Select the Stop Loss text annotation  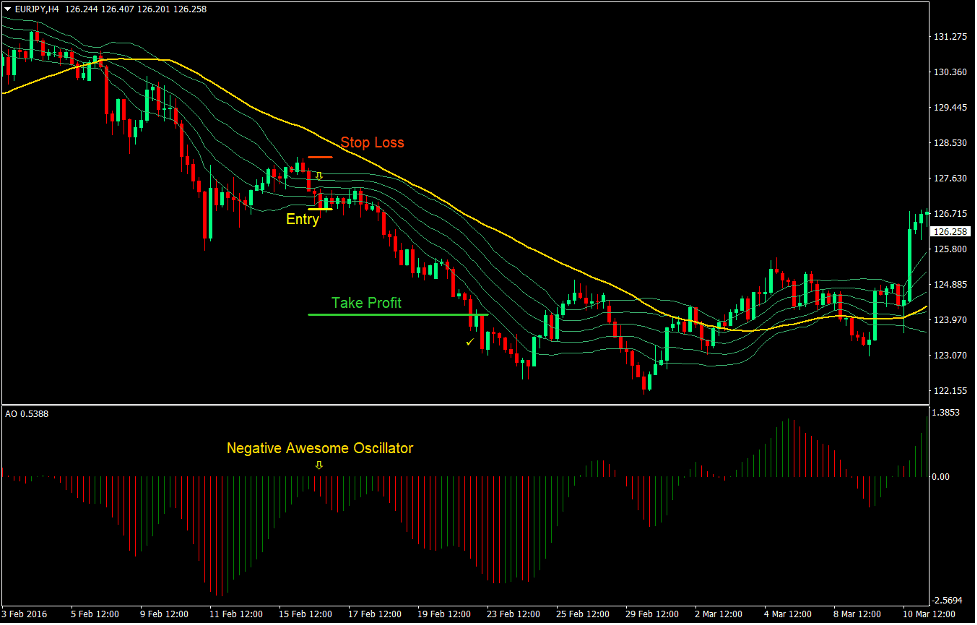point(371,142)
